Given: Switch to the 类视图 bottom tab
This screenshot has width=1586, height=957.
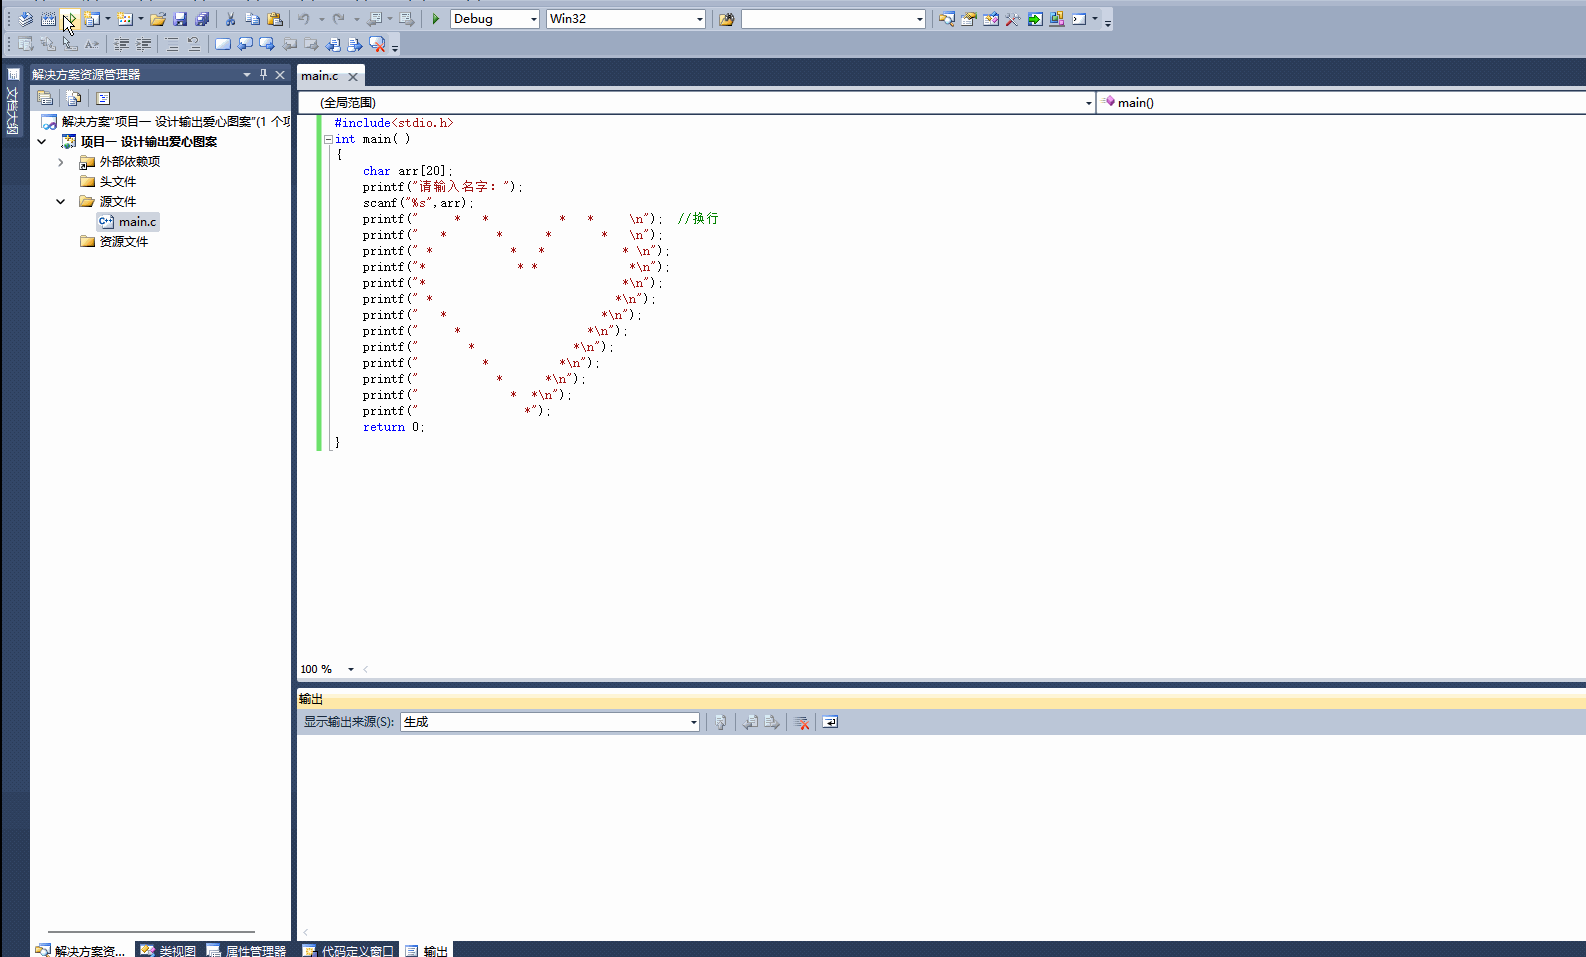Looking at the screenshot, I should coord(169,950).
